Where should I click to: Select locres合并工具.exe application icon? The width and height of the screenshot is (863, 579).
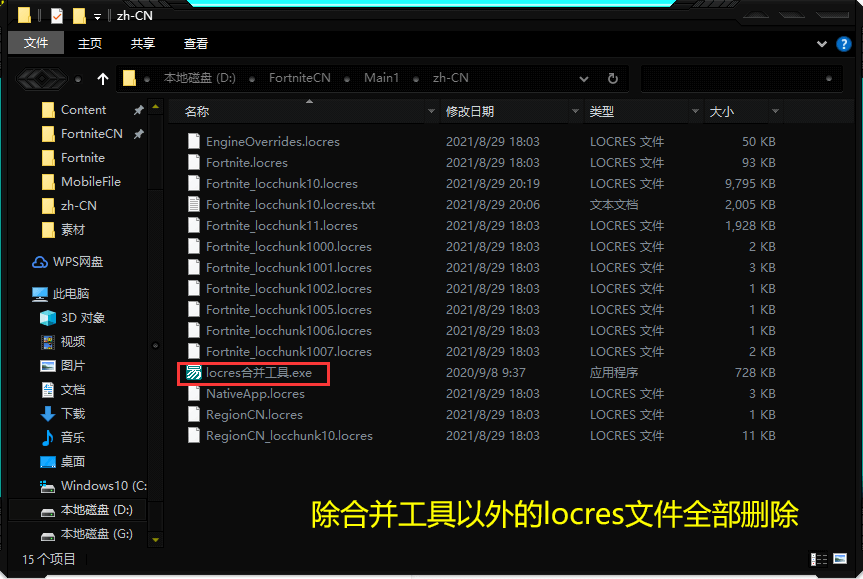[194, 373]
